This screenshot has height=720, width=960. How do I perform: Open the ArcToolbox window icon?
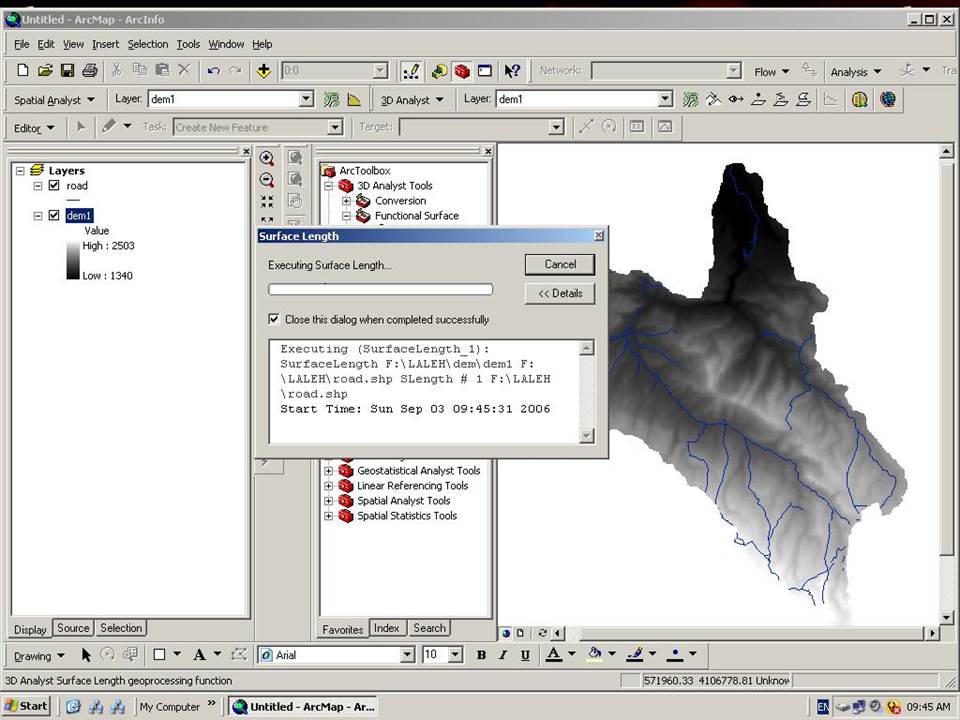point(462,70)
